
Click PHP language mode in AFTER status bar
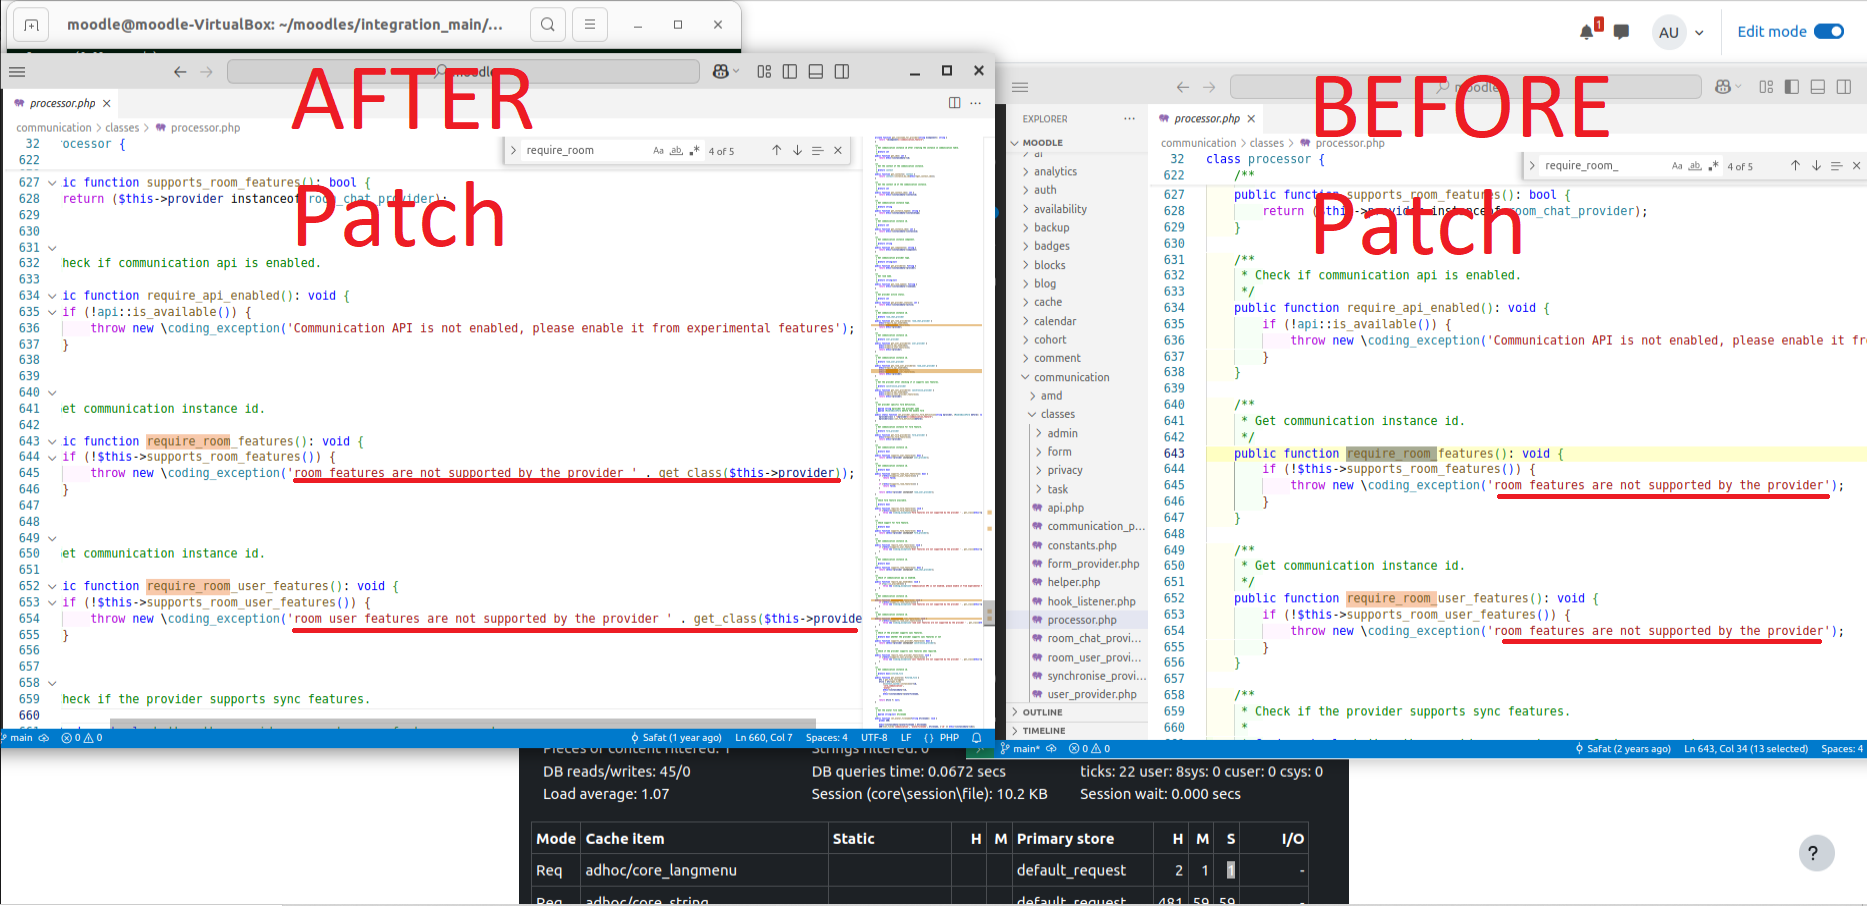[949, 738]
